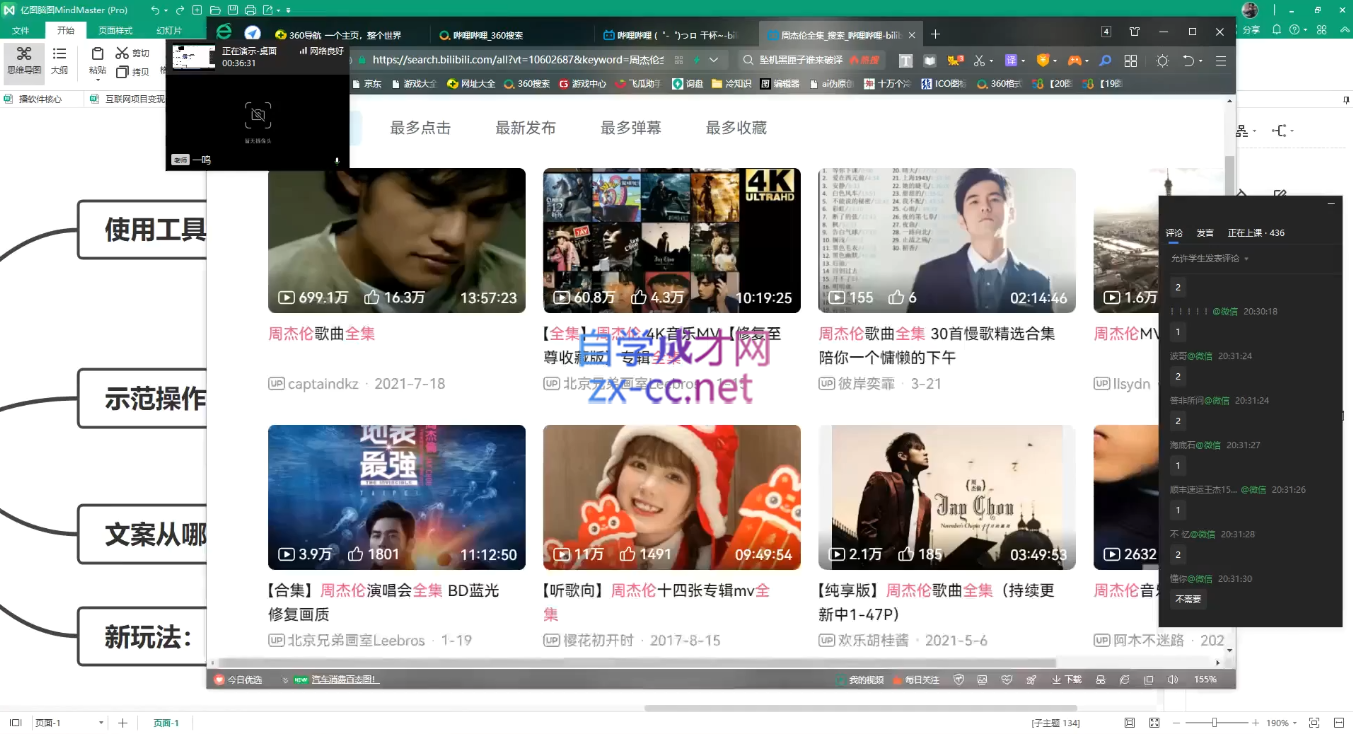
Task: Click the MindMaster new document icon
Action: pyautogui.click(x=198, y=10)
